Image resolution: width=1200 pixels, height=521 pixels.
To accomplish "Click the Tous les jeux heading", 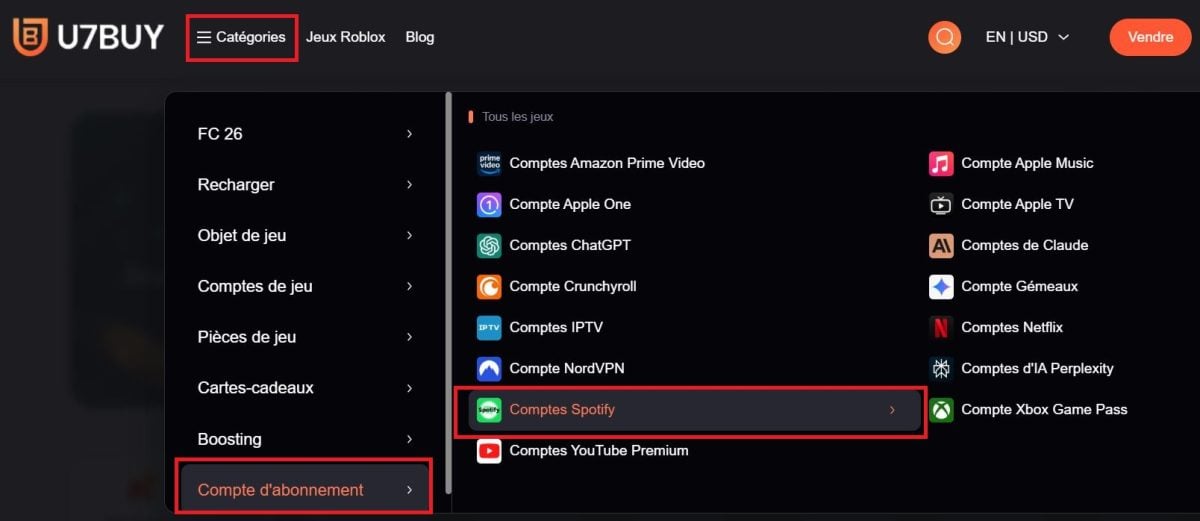I will pos(518,117).
